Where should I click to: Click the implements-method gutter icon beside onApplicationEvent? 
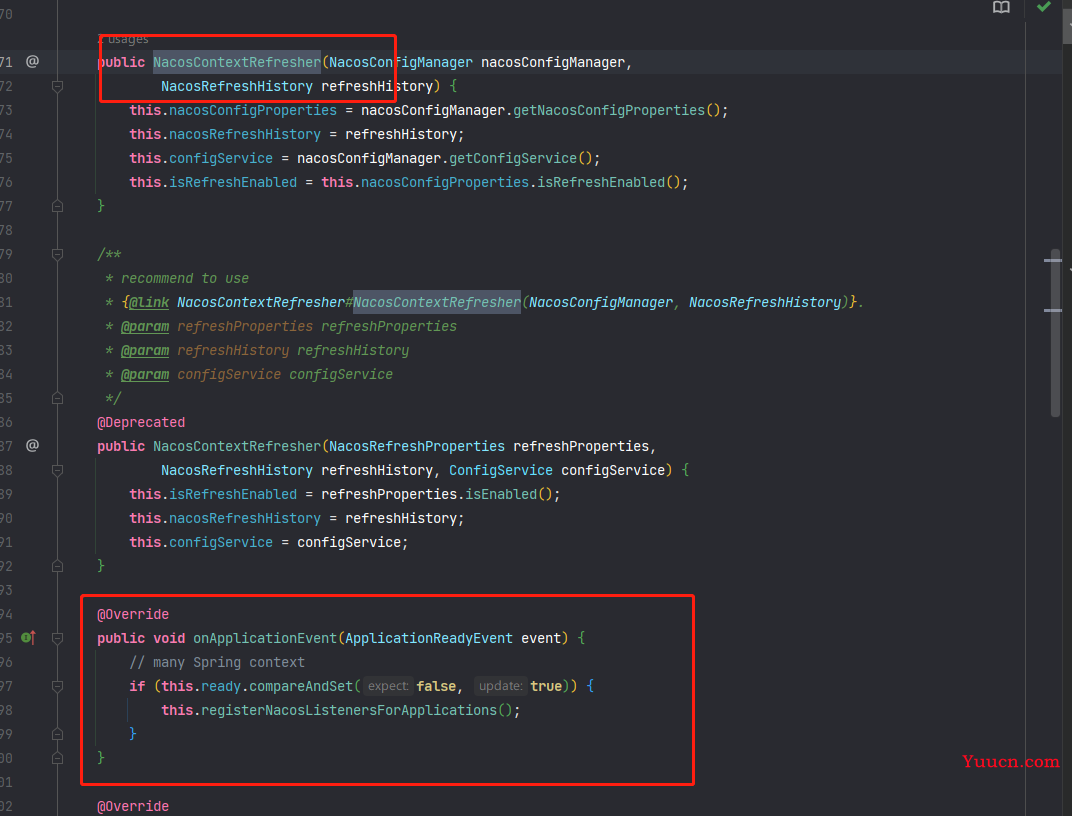(x=28, y=638)
